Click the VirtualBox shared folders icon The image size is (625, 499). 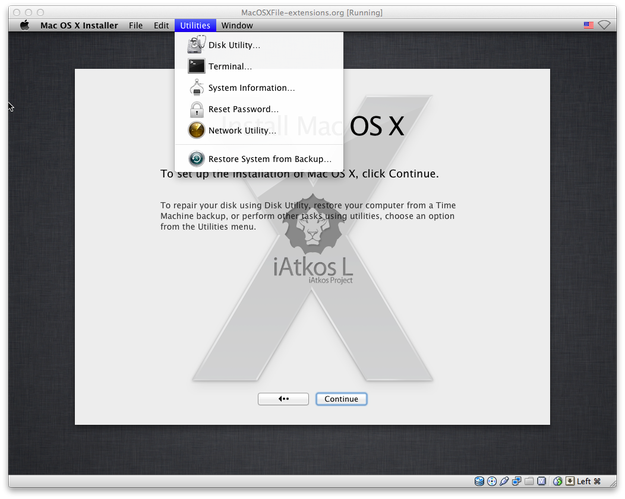tap(529, 481)
